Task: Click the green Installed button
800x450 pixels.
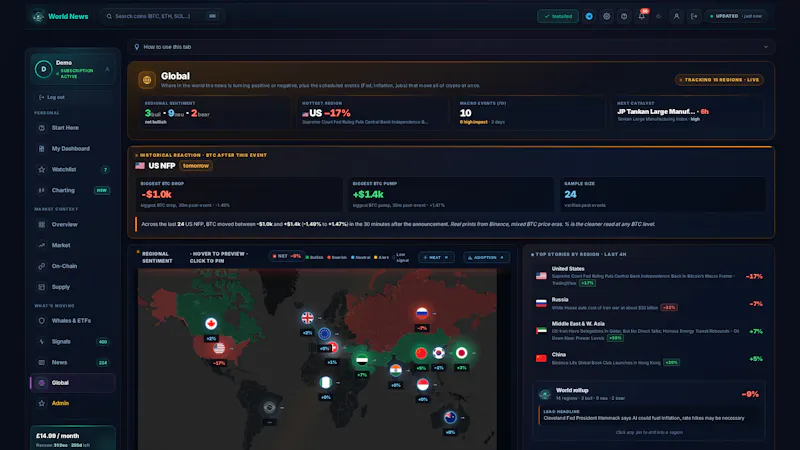Action: click(558, 16)
